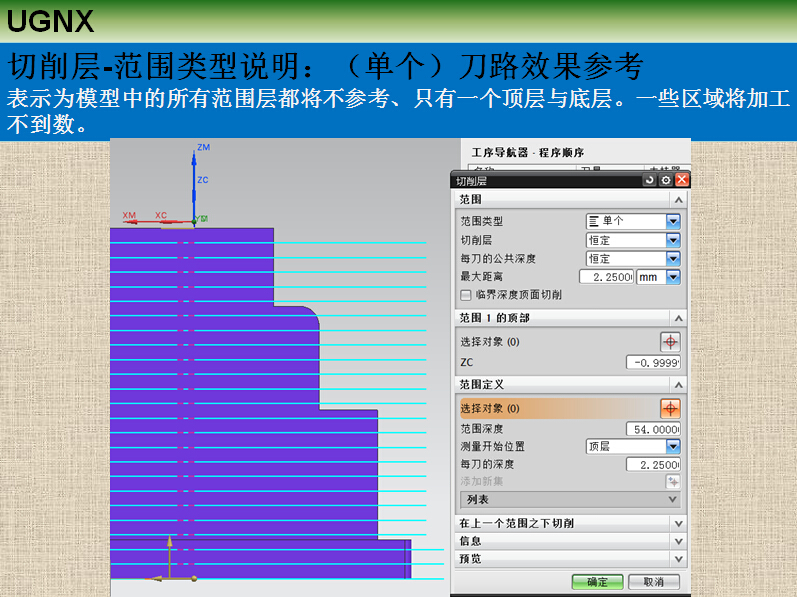This screenshot has width=797, height=597.
Task: Click the orange point selector icon in 范围定义
Action: point(670,409)
